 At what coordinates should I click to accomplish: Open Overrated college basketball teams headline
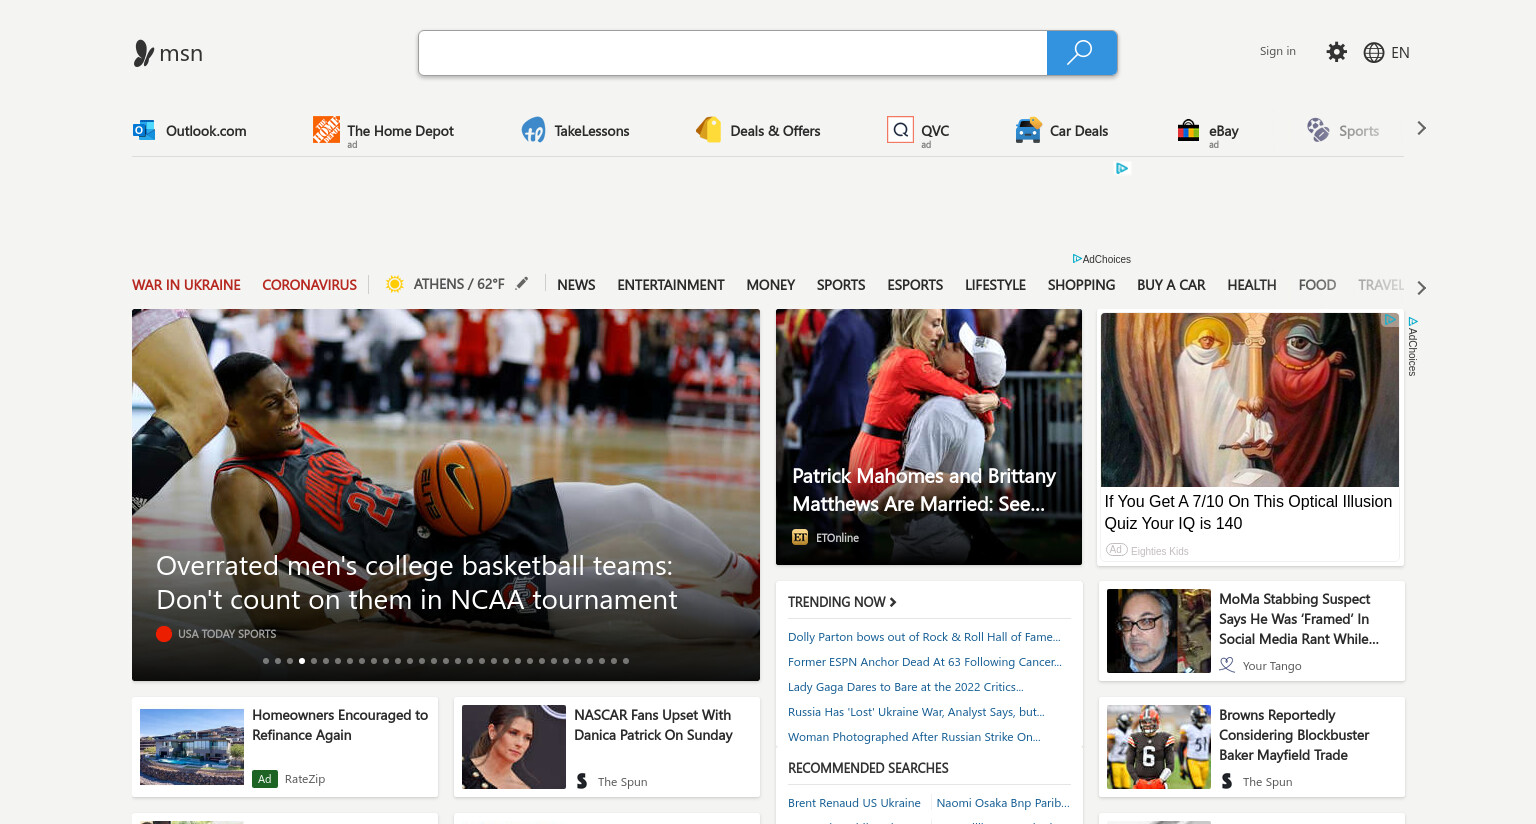pos(417,583)
